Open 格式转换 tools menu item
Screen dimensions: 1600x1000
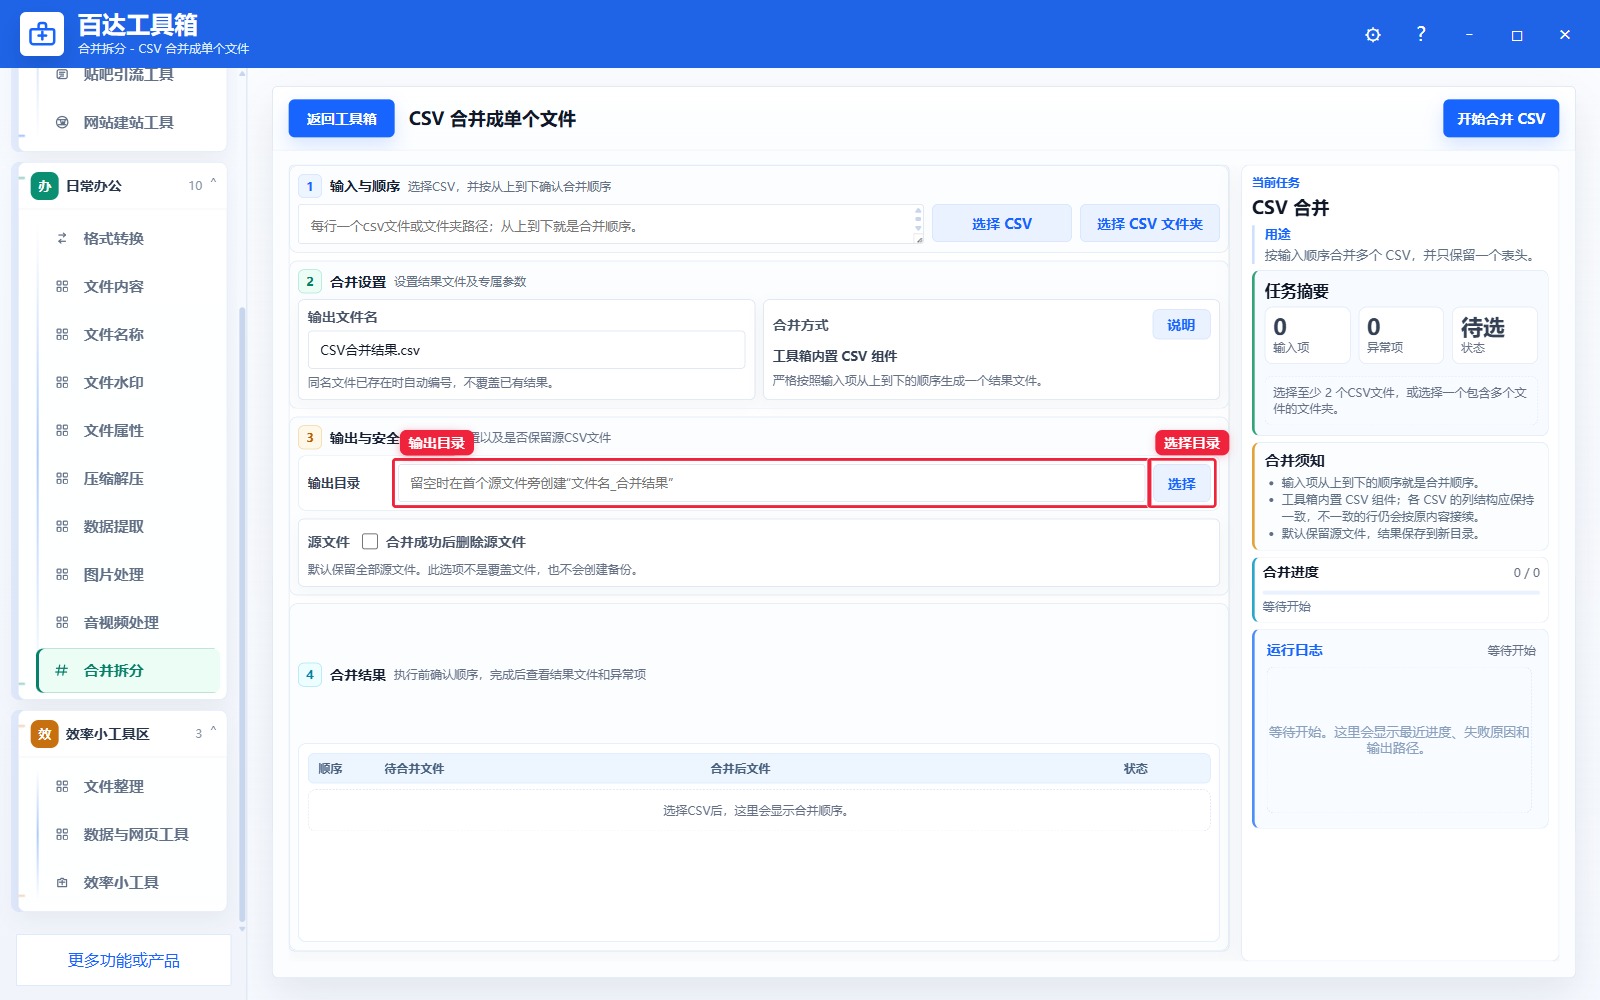128,238
